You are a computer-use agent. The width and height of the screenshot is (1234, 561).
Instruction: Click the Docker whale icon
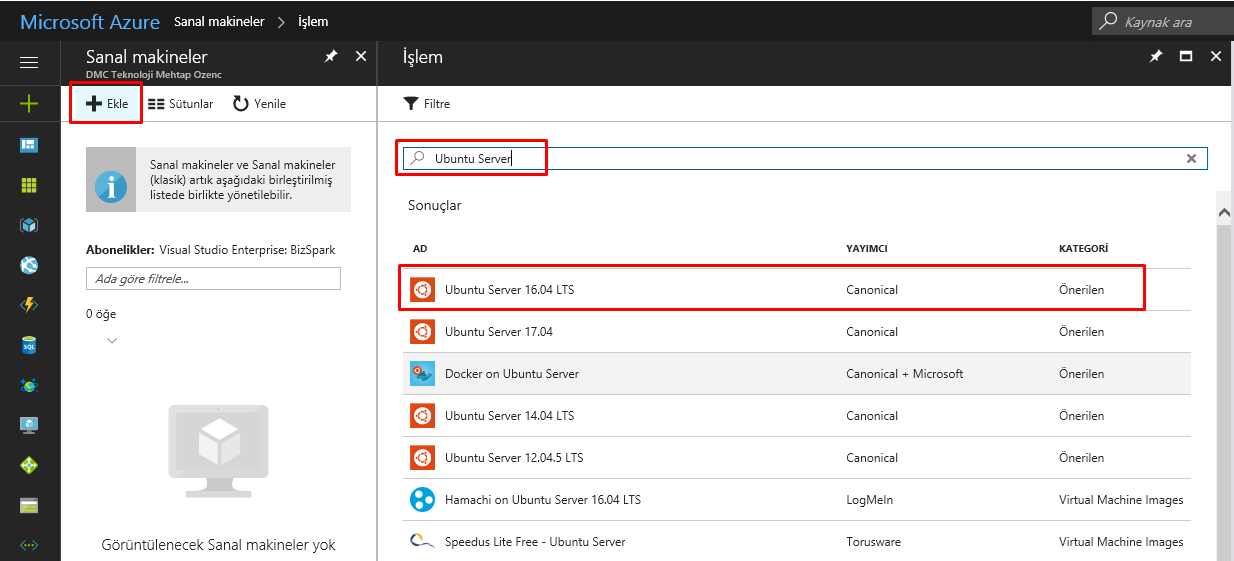422,374
